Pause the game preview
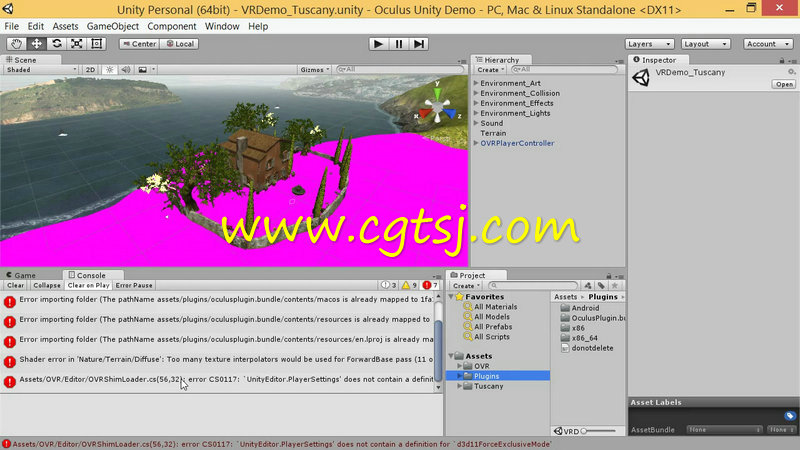The width and height of the screenshot is (800, 450). coord(398,44)
